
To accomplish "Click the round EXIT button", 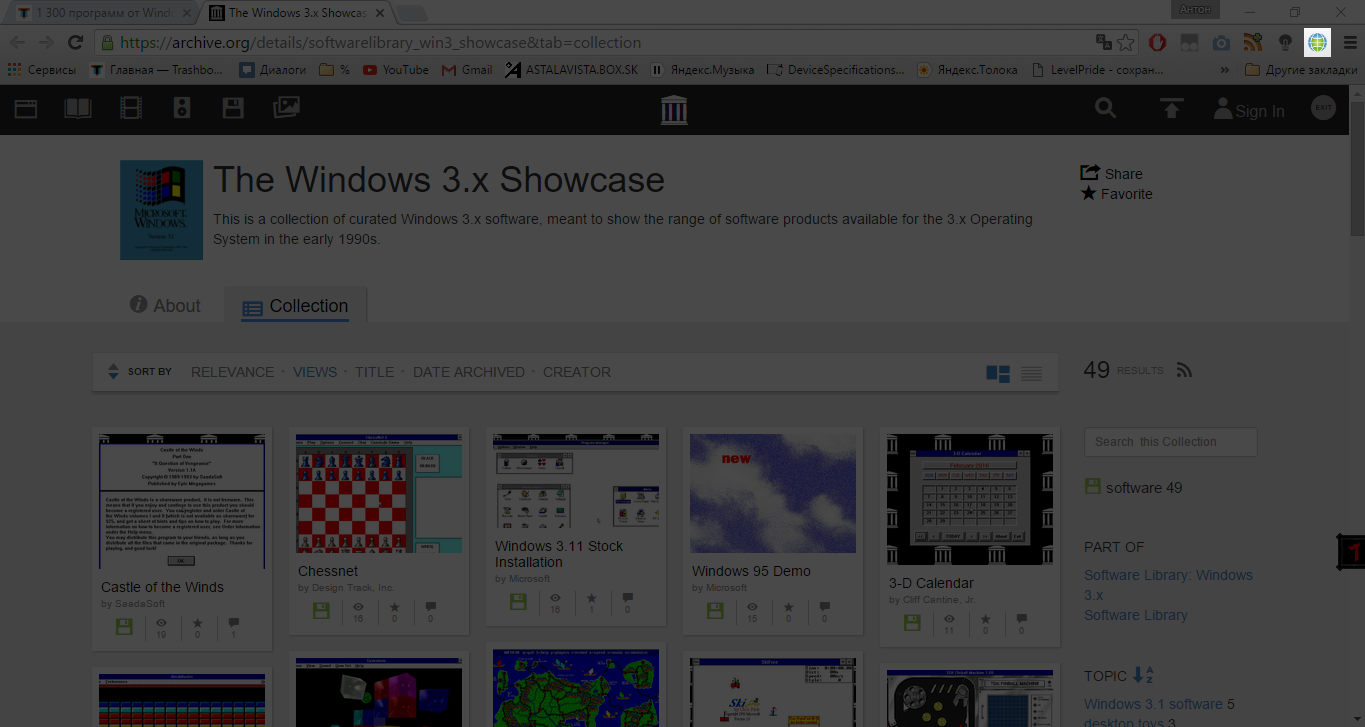I will point(1323,108).
